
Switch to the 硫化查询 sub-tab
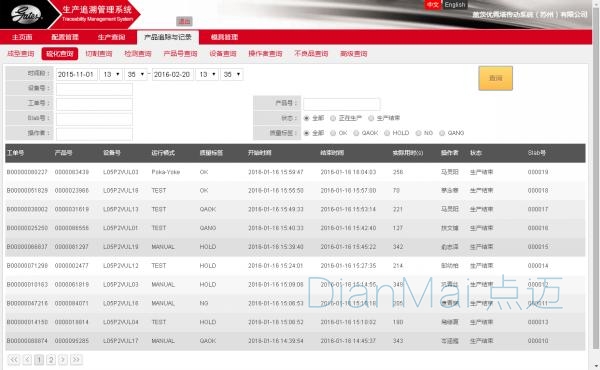[60, 54]
